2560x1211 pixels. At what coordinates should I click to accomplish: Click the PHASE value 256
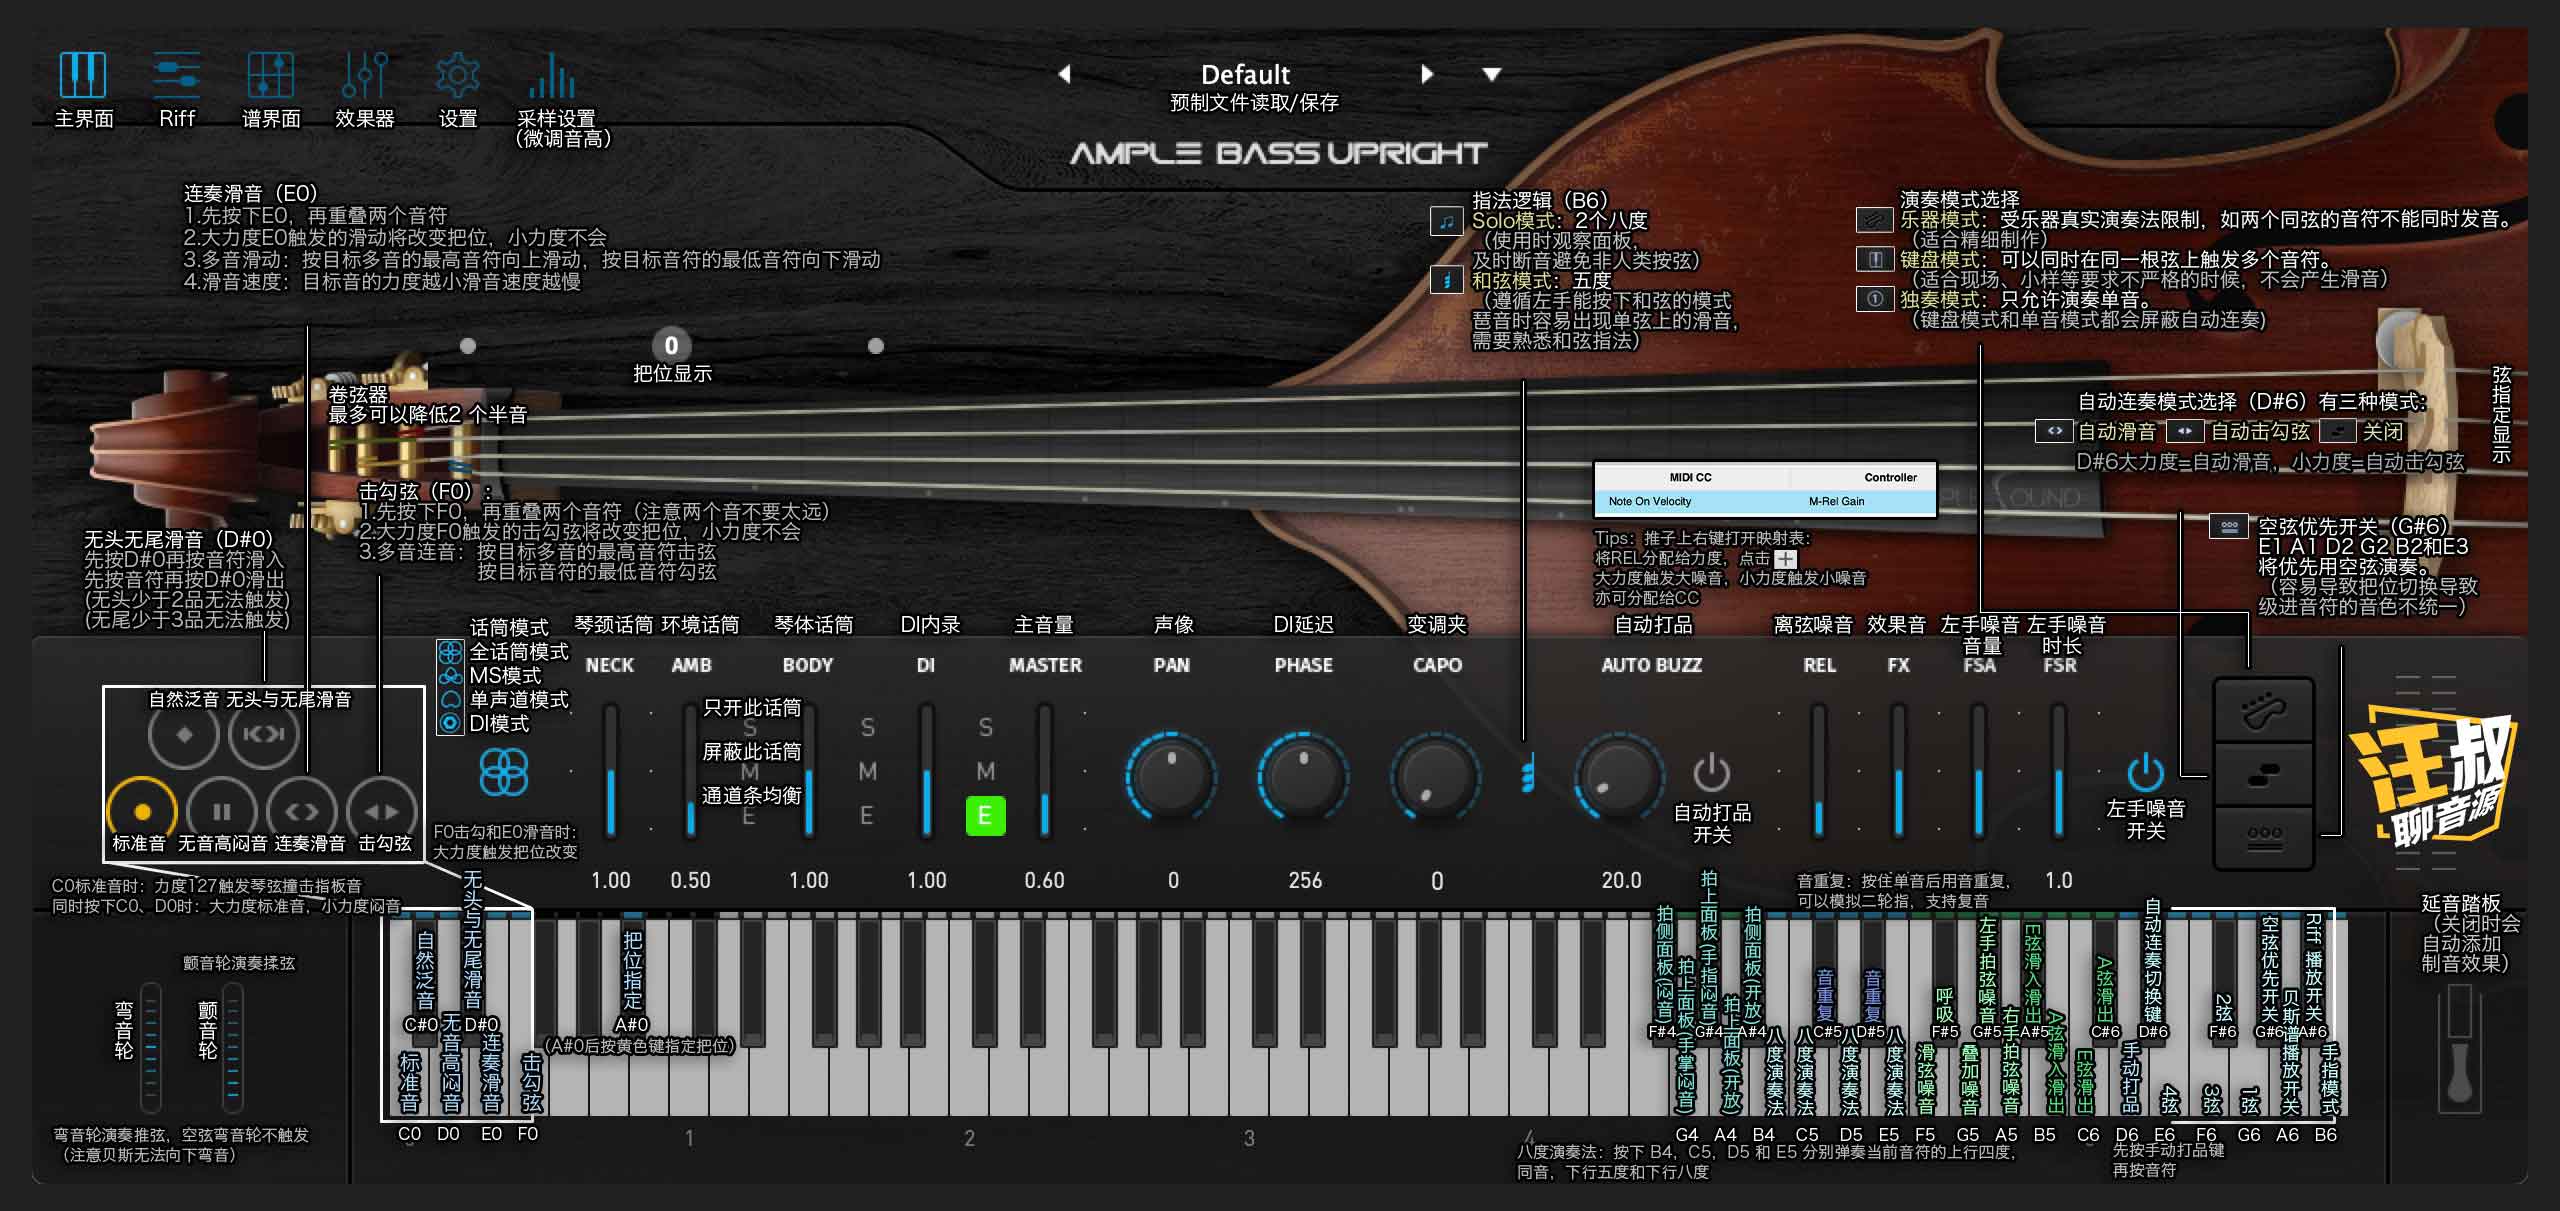[x=1305, y=881]
